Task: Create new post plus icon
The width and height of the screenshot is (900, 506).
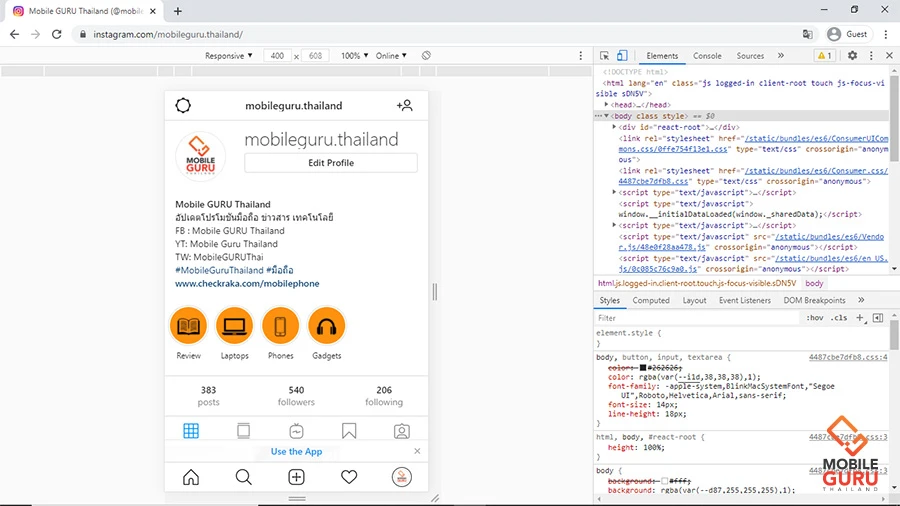Action: 296,477
